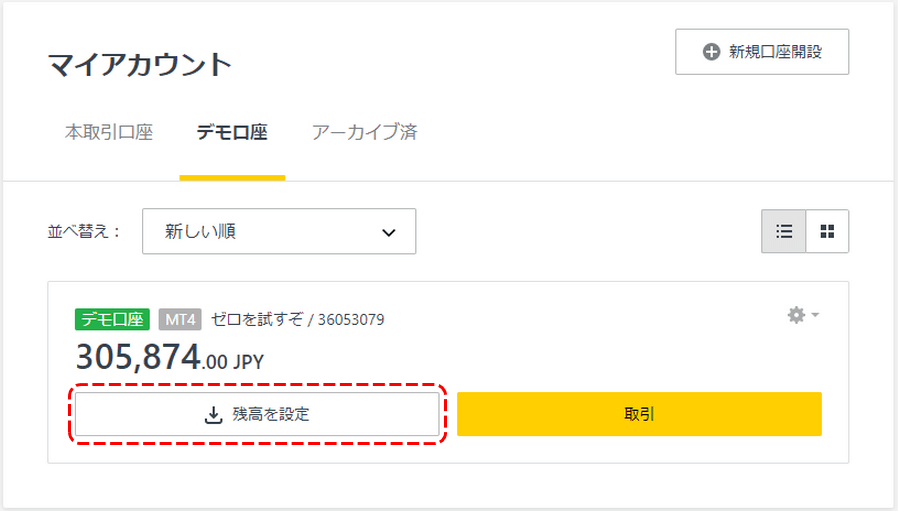Click the gray MT4 badge
The image size is (900, 511).
tap(180, 319)
